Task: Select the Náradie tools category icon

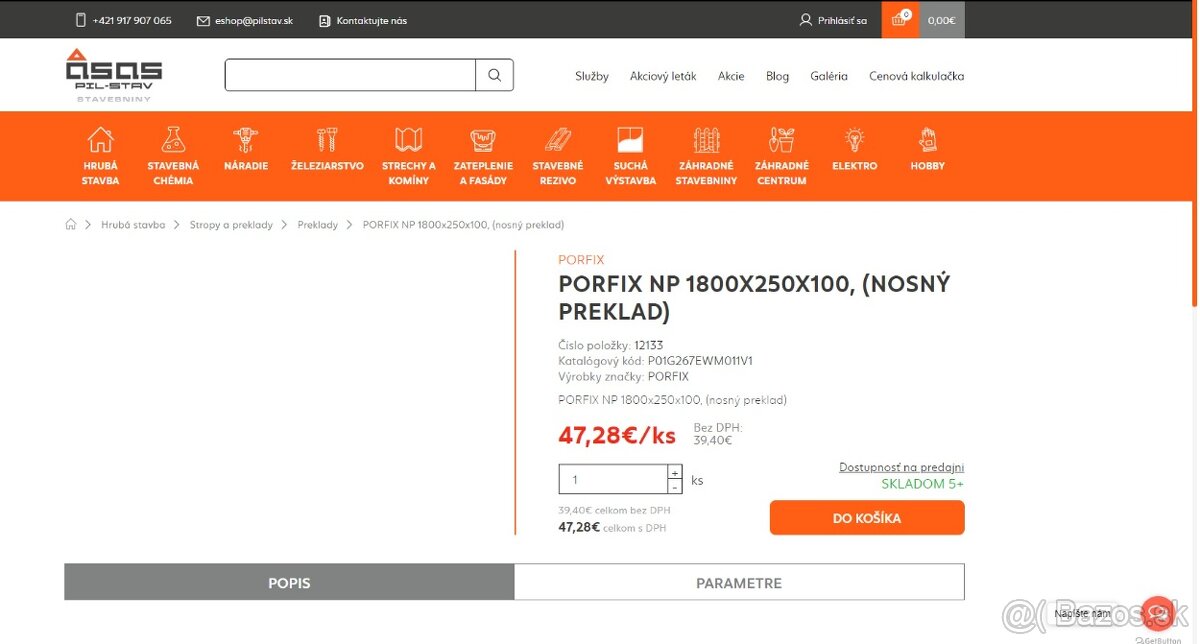Action: click(245, 139)
